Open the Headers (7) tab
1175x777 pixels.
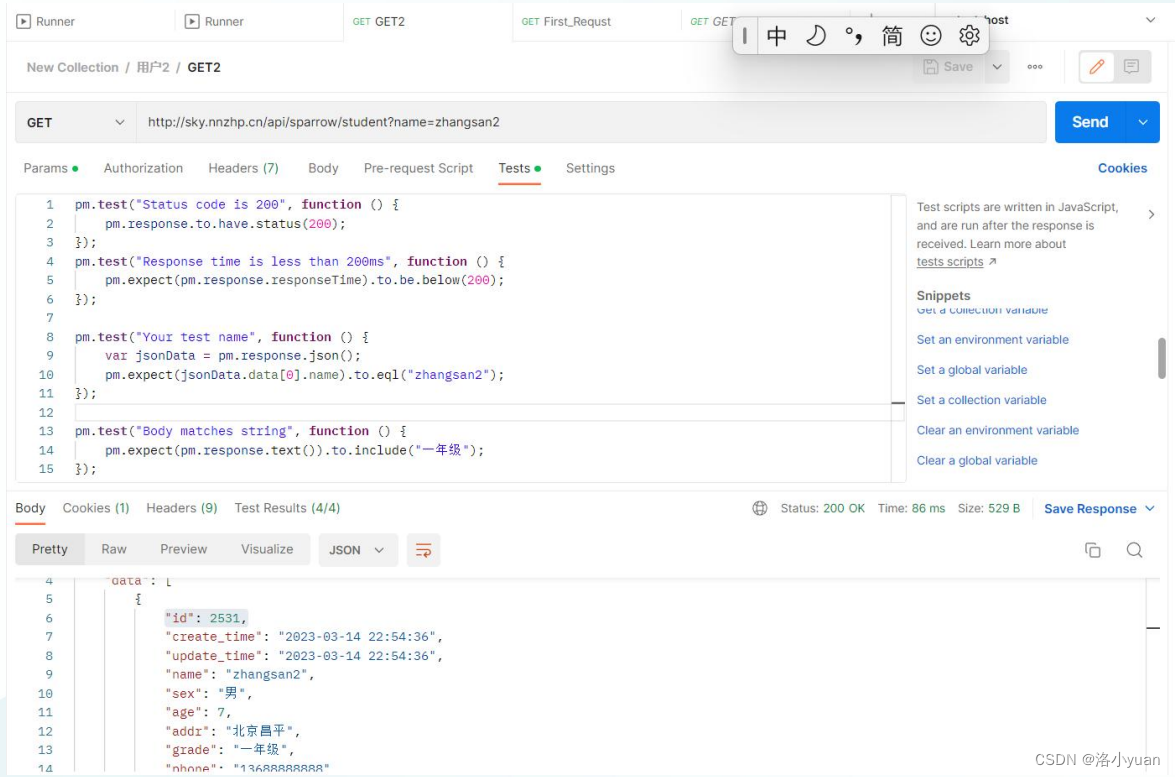pyautogui.click(x=244, y=169)
